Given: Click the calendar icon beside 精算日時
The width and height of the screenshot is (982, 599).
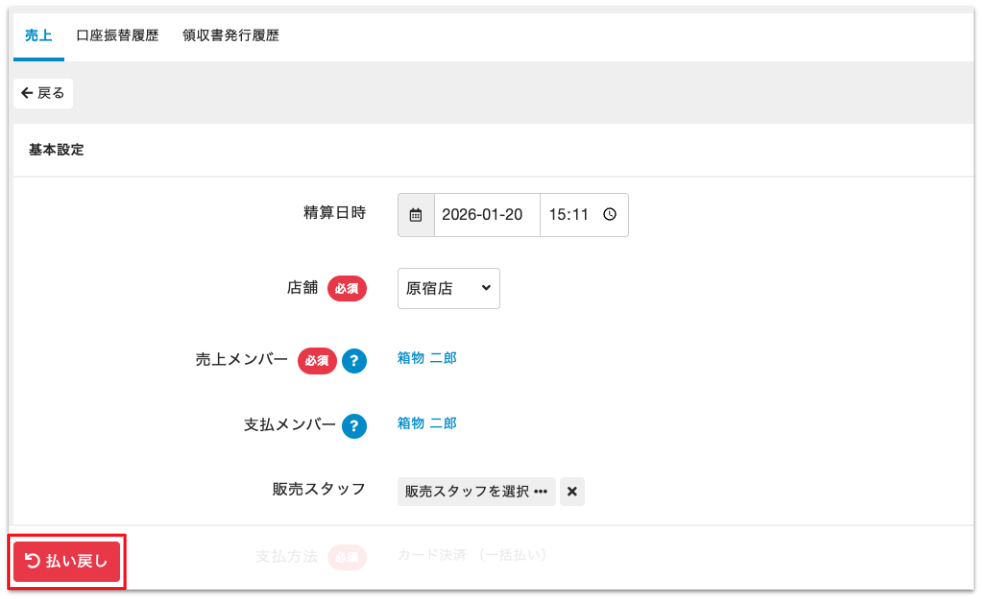Looking at the screenshot, I should pos(416,215).
